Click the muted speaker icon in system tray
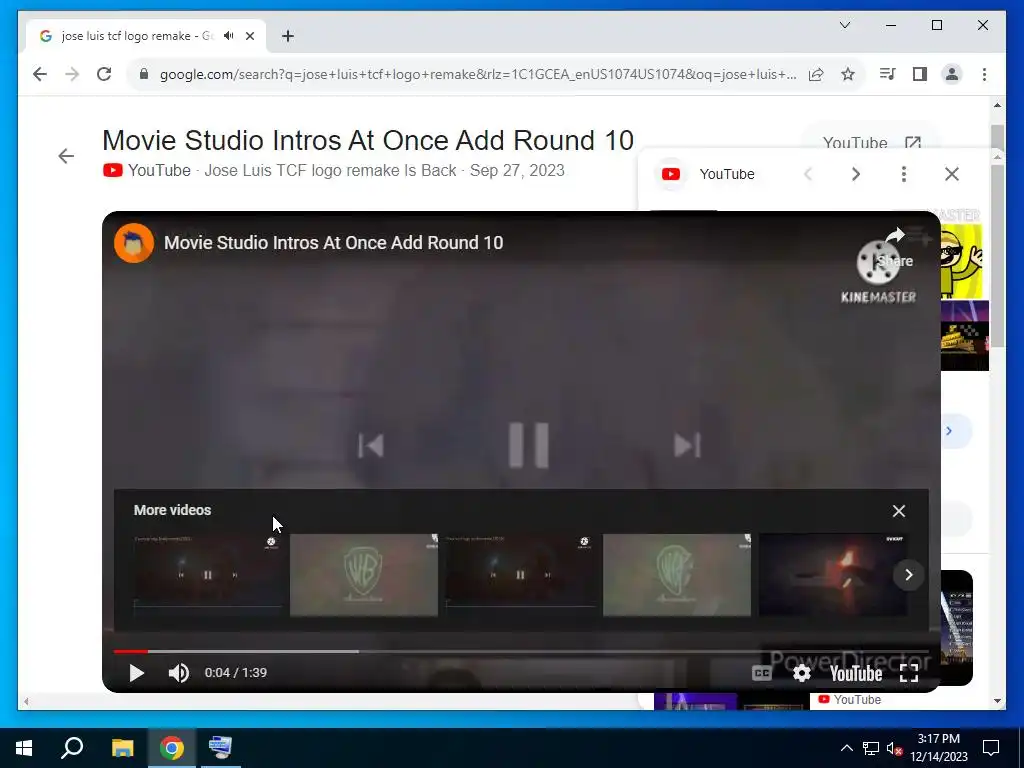1024x768 pixels. [895, 748]
